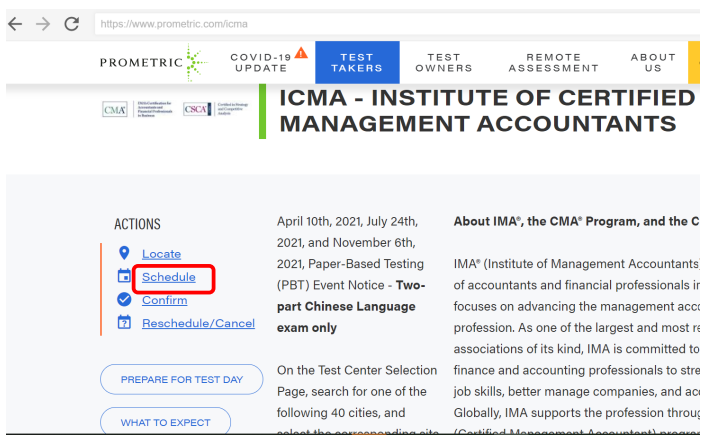Click the 'Two-part Chinese Language exam only' text
The image size is (706, 437).
351,306
